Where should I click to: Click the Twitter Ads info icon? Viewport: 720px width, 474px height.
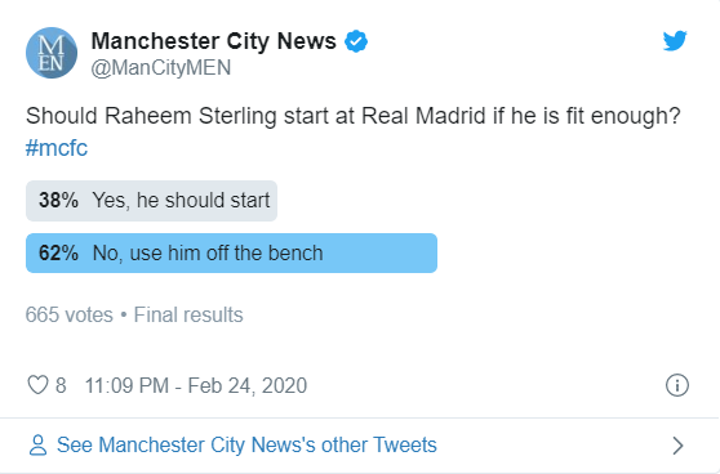676,385
